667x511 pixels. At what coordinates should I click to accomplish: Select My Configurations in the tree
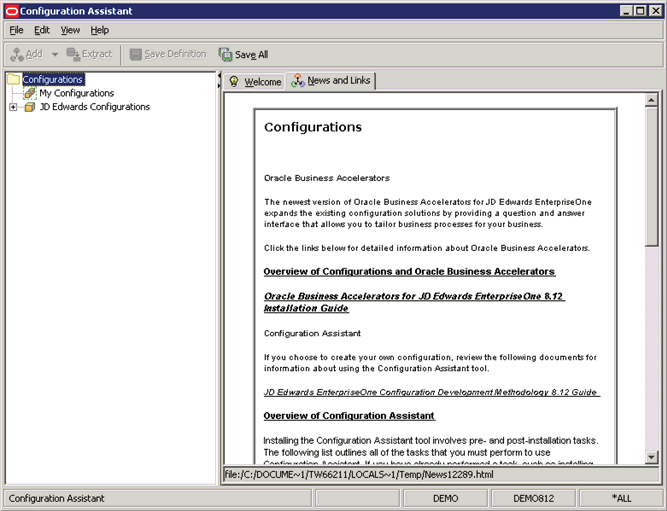click(77, 93)
